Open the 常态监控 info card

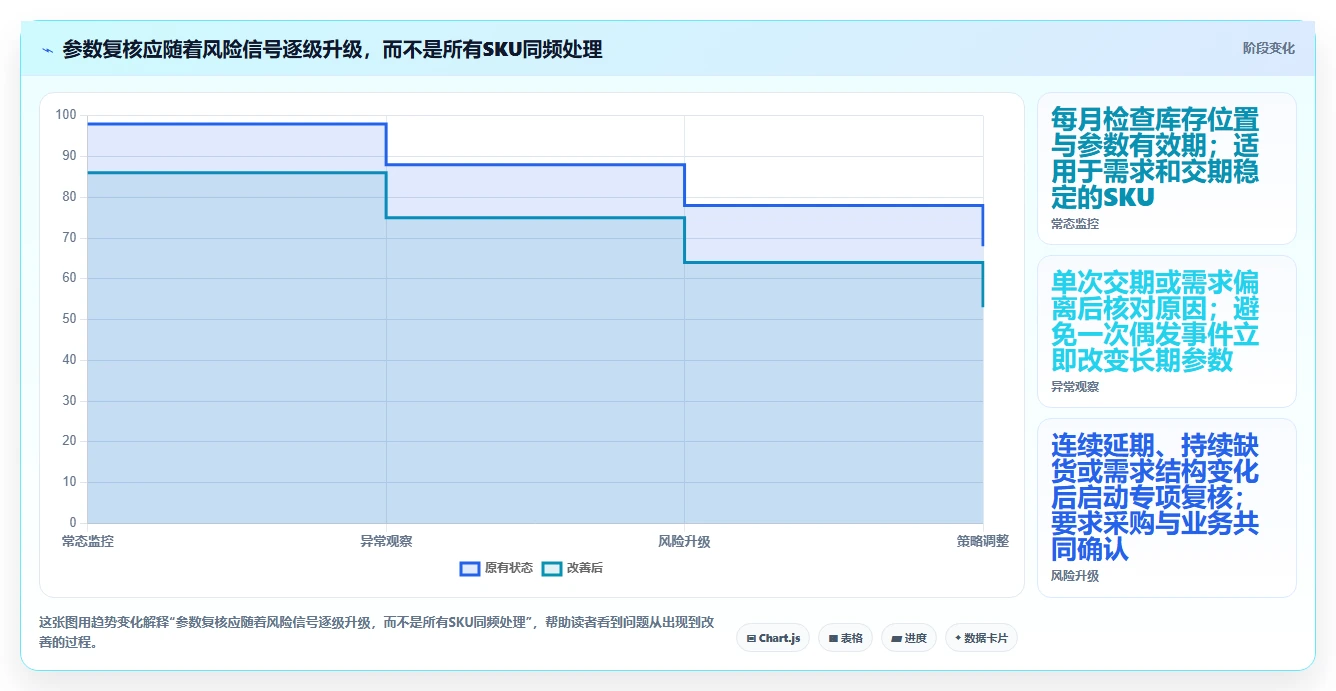[1167, 169]
